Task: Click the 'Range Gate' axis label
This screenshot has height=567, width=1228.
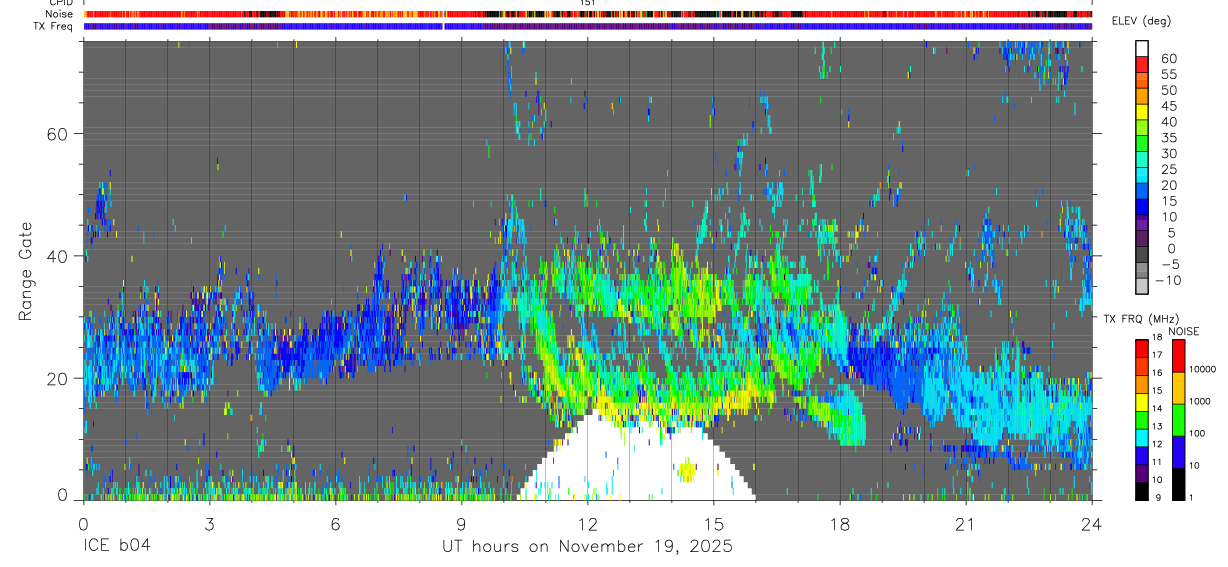Action: [25, 270]
